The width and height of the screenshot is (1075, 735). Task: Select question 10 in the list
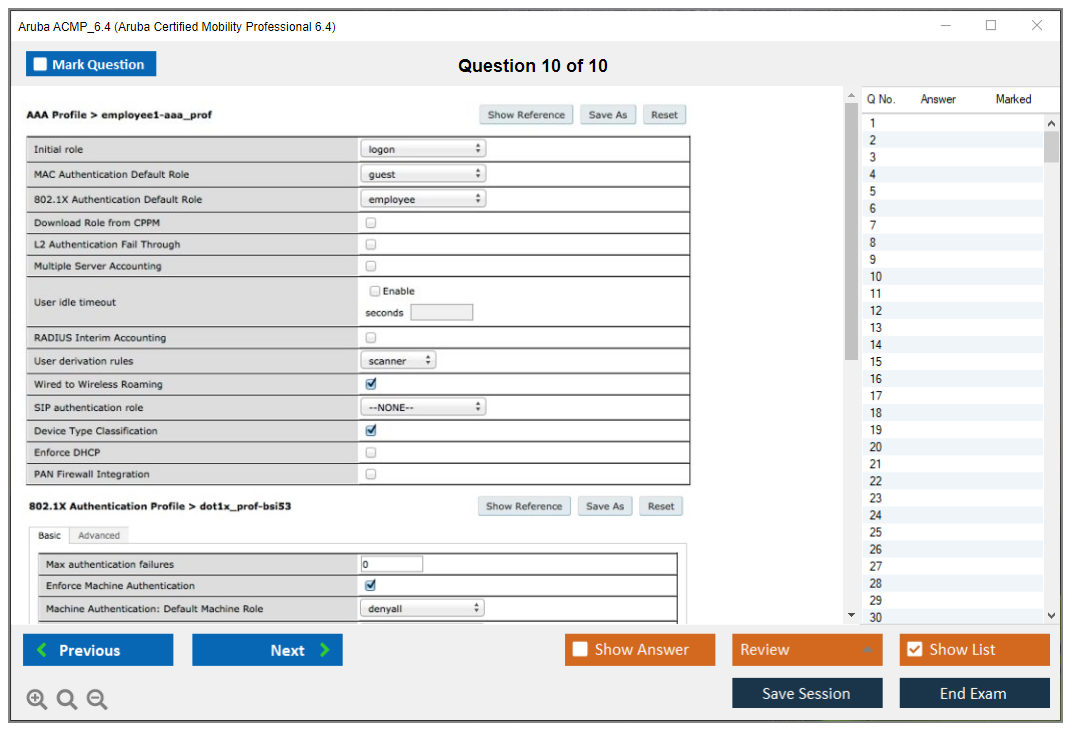pos(876,276)
